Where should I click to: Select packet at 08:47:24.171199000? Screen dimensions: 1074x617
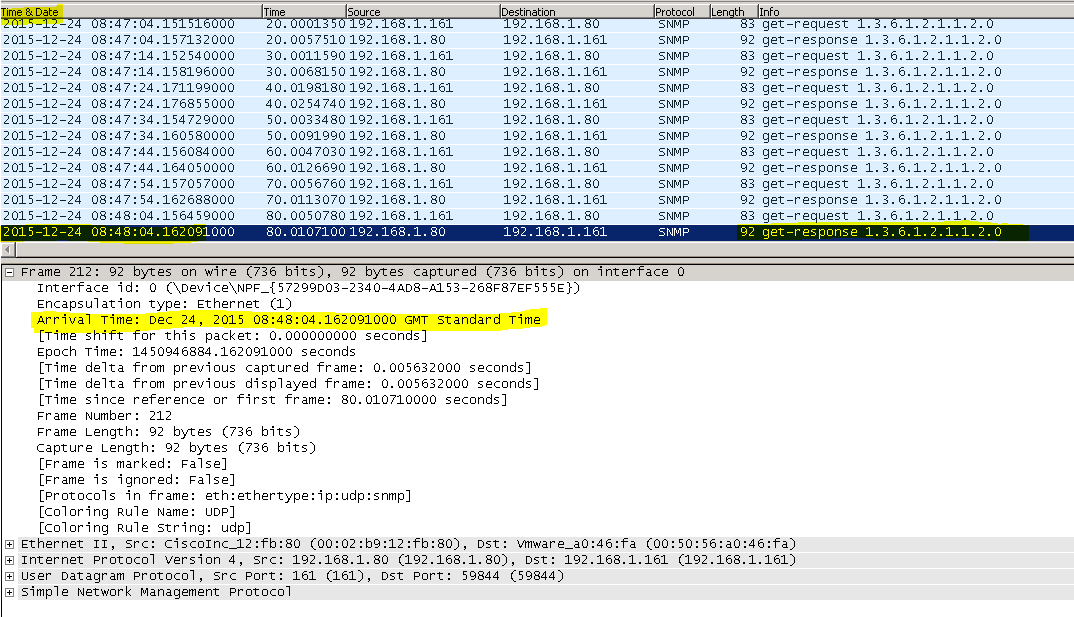coord(537,88)
